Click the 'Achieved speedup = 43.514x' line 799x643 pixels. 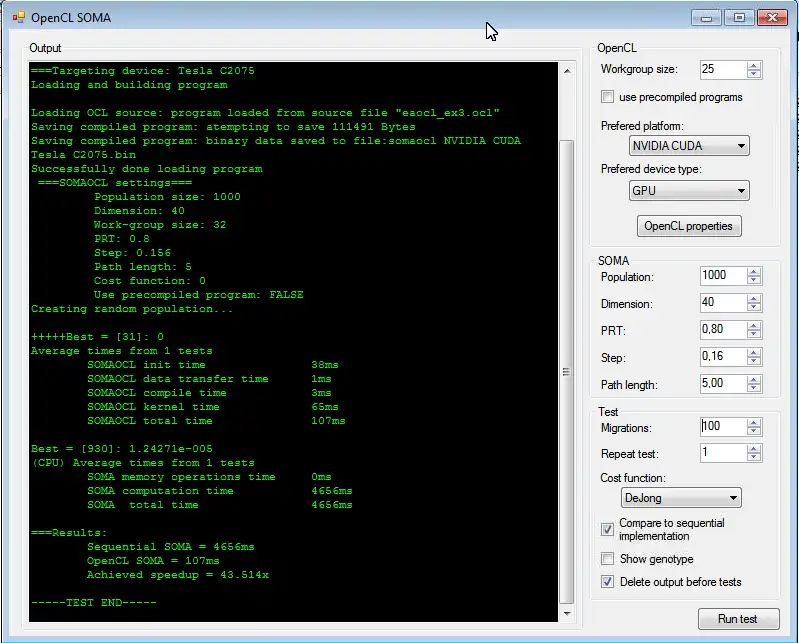tap(177, 575)
